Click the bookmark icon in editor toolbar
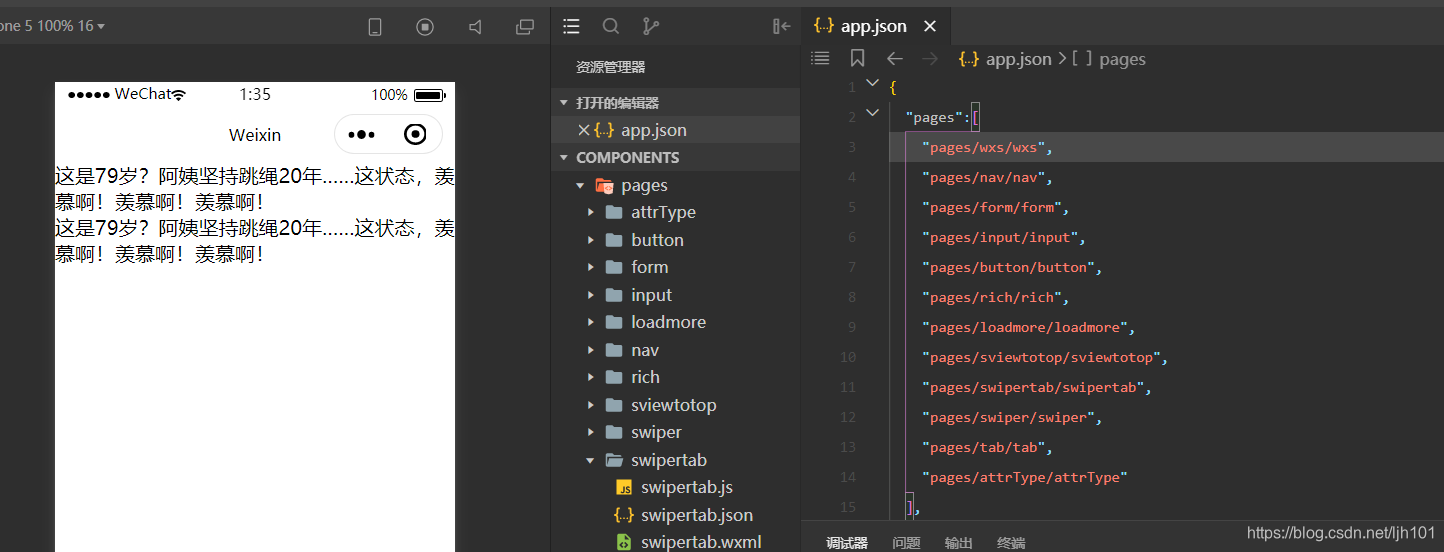1444x552 pixels. (857, 59)
